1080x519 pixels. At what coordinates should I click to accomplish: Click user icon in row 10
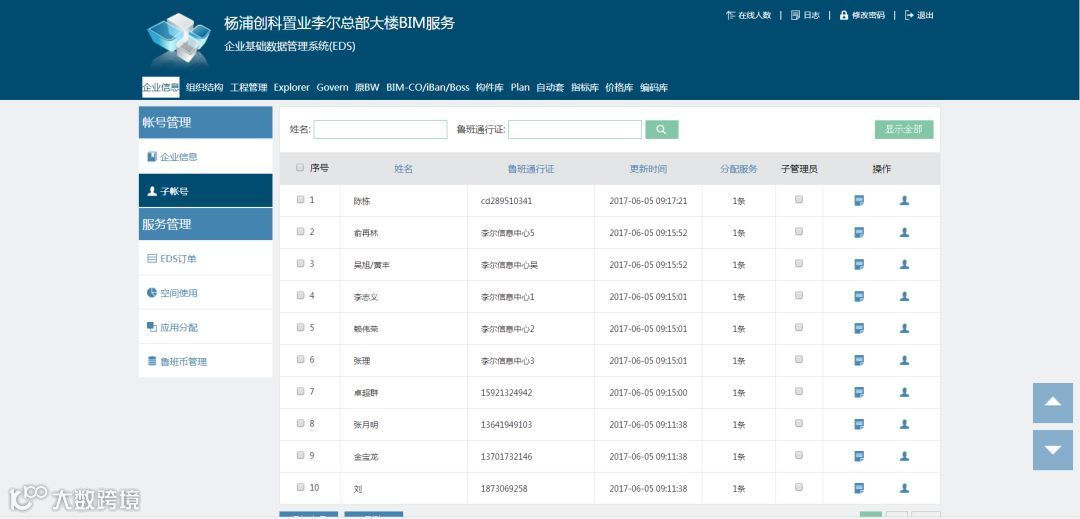click(904, 488)
